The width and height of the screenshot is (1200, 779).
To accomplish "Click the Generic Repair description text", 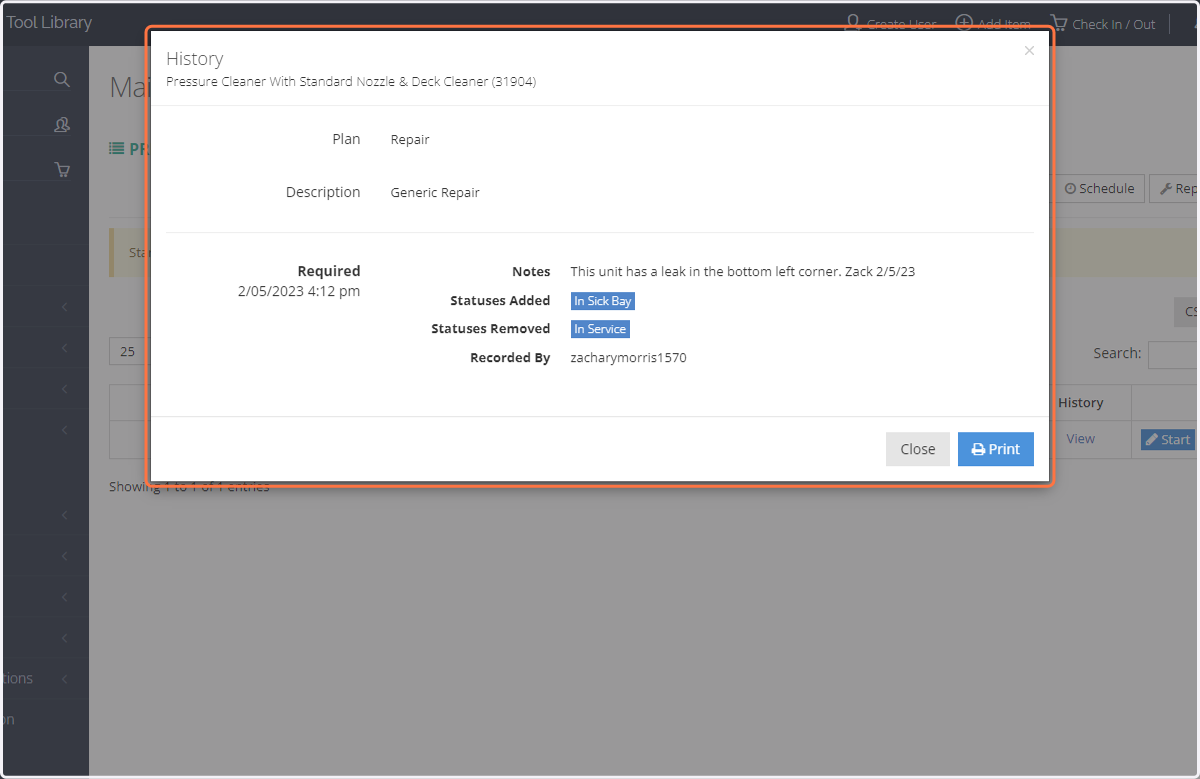I will [x=435, y=192].
